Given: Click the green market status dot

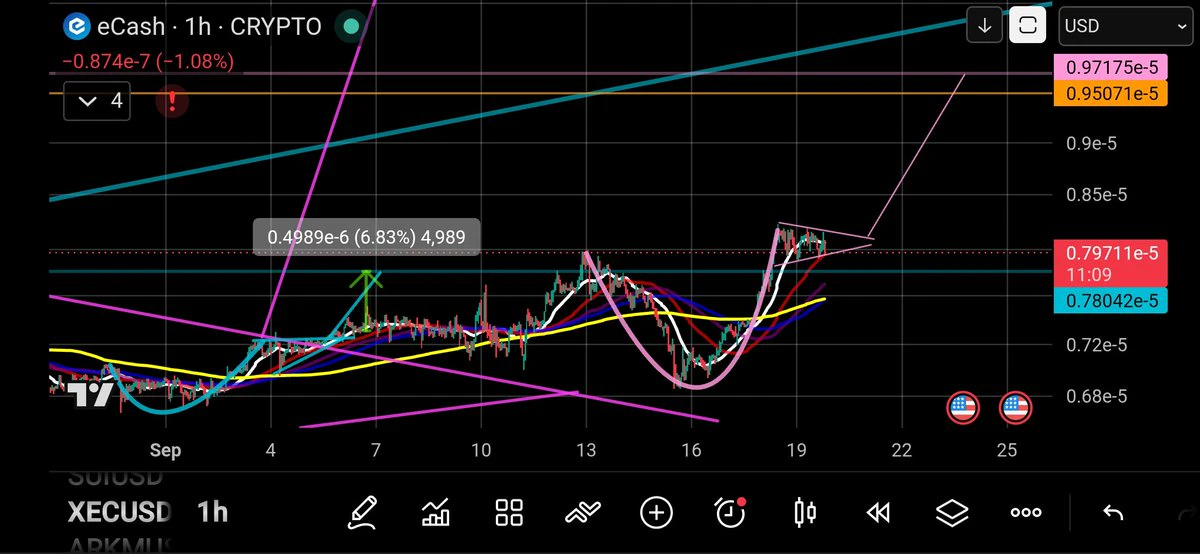Looking at the screenshot, I should tap(349, 27).
